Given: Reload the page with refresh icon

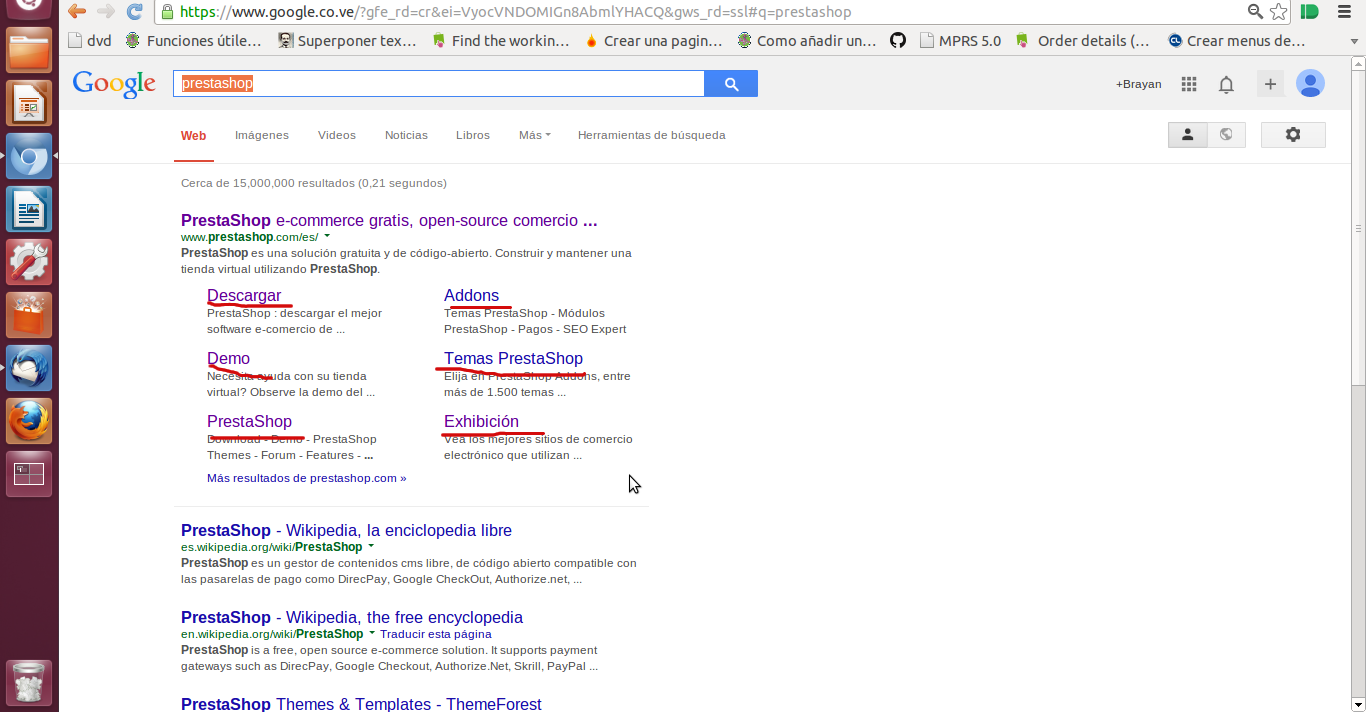Looking at the screenshot, I should [134, 12].
